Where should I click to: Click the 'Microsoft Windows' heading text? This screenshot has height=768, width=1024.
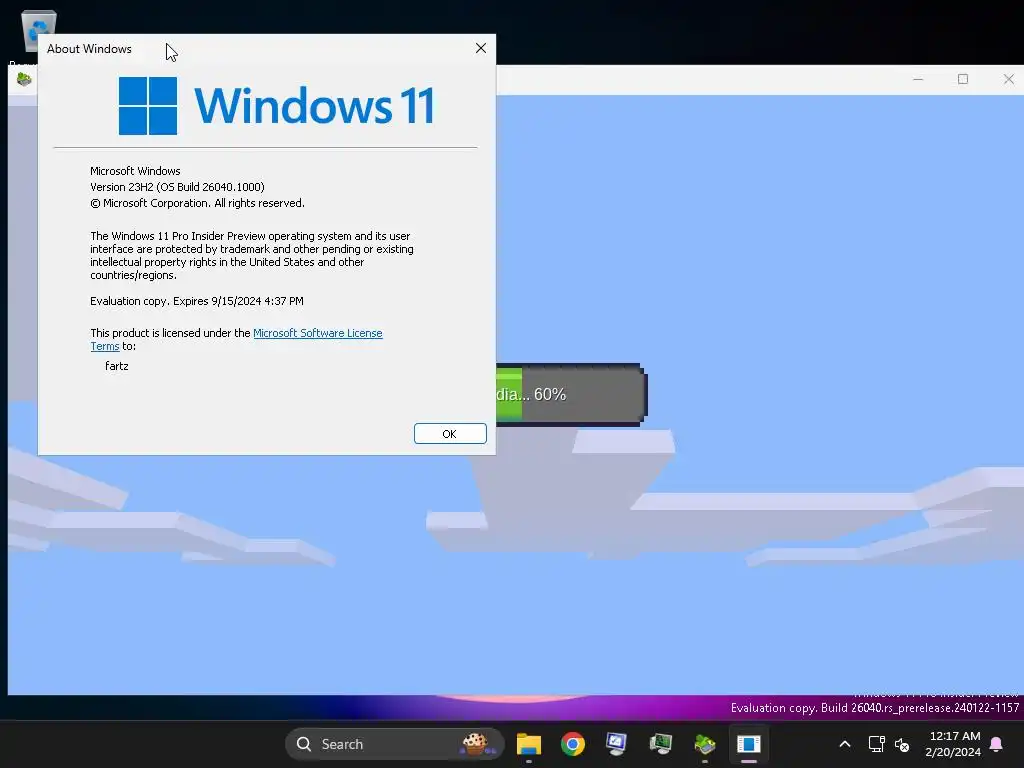click(x=135, y=171)
